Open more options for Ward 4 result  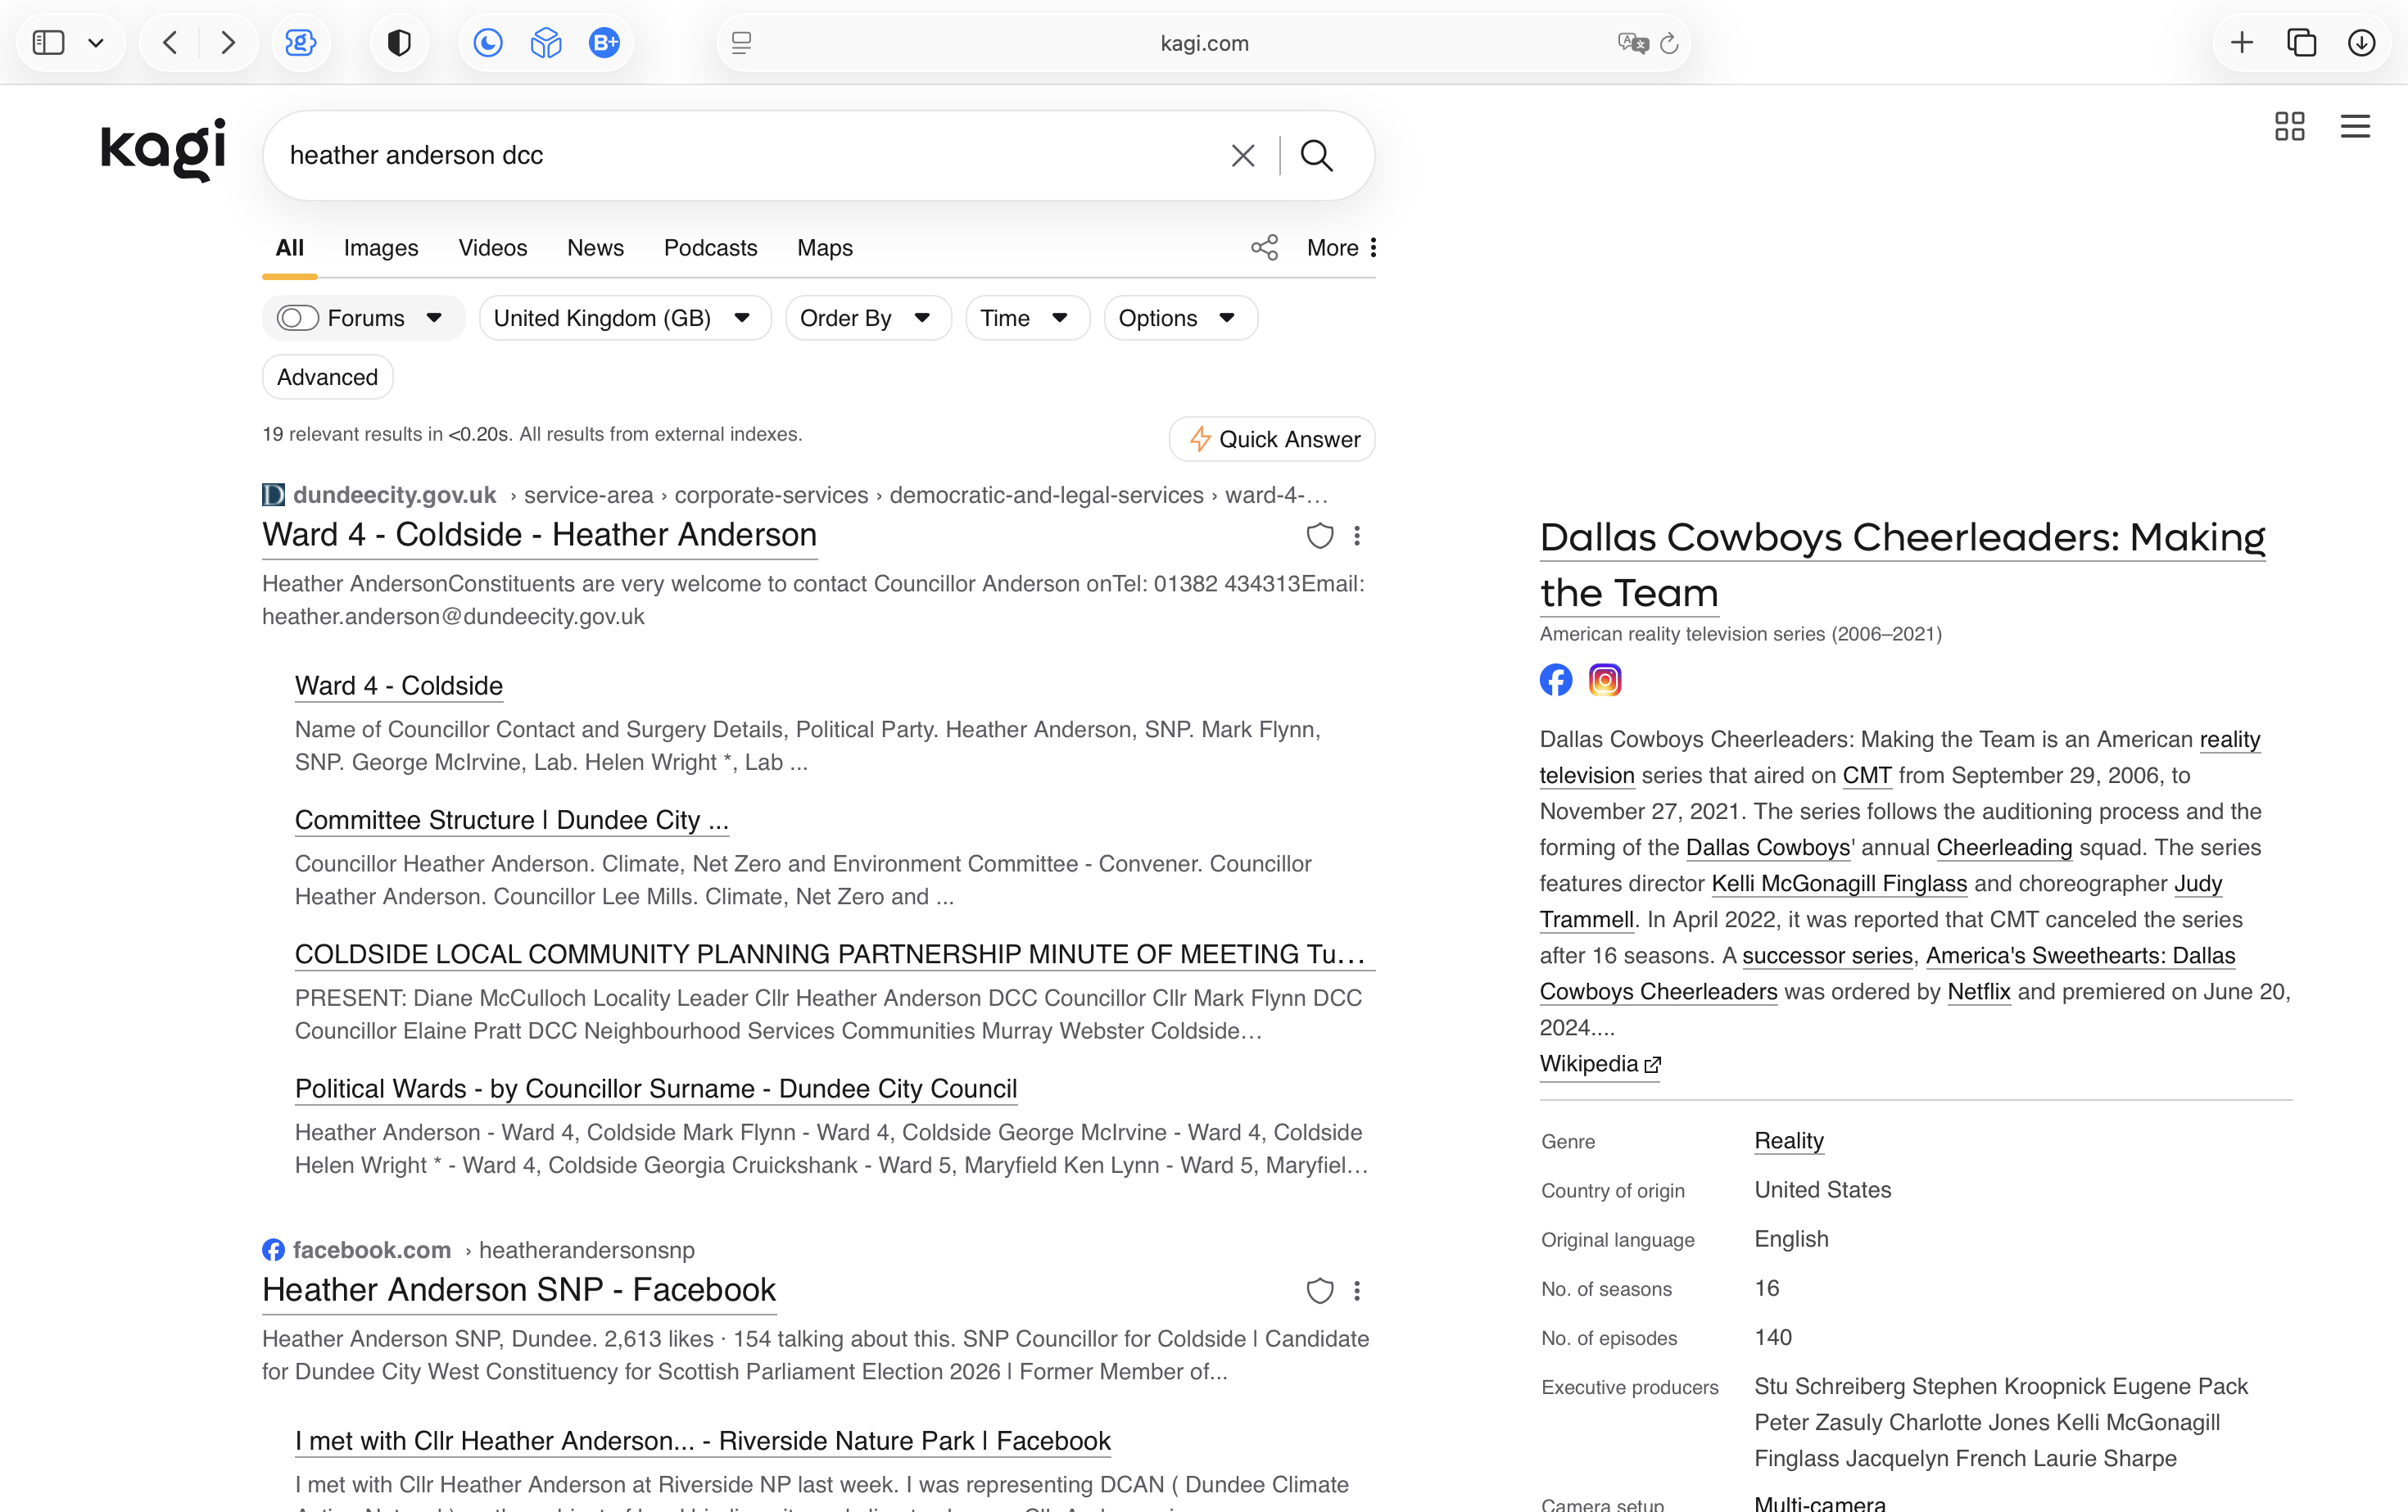(x=1357, y=536)
